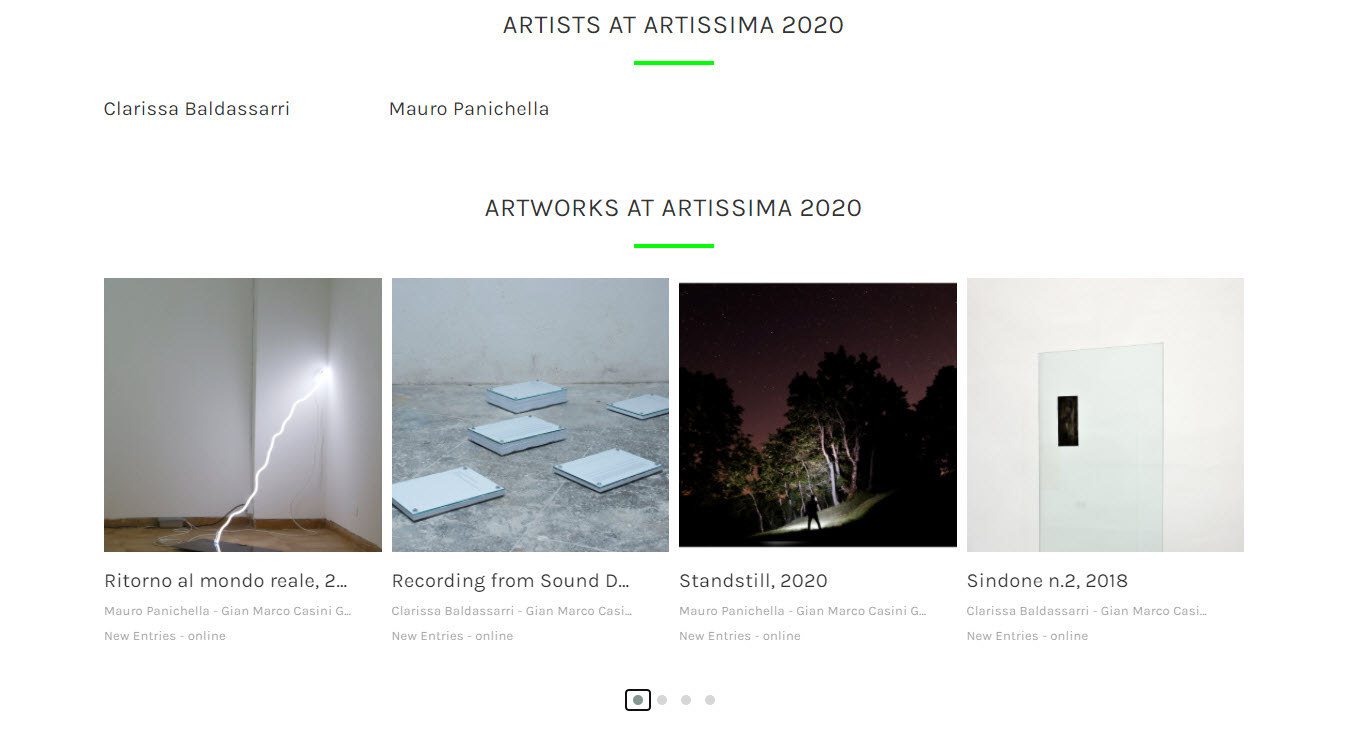Image resolution: width=1365 pixels, height=753 pixels.
Task: Click the 'Recording from Sound D...' title
Action: 510,581
